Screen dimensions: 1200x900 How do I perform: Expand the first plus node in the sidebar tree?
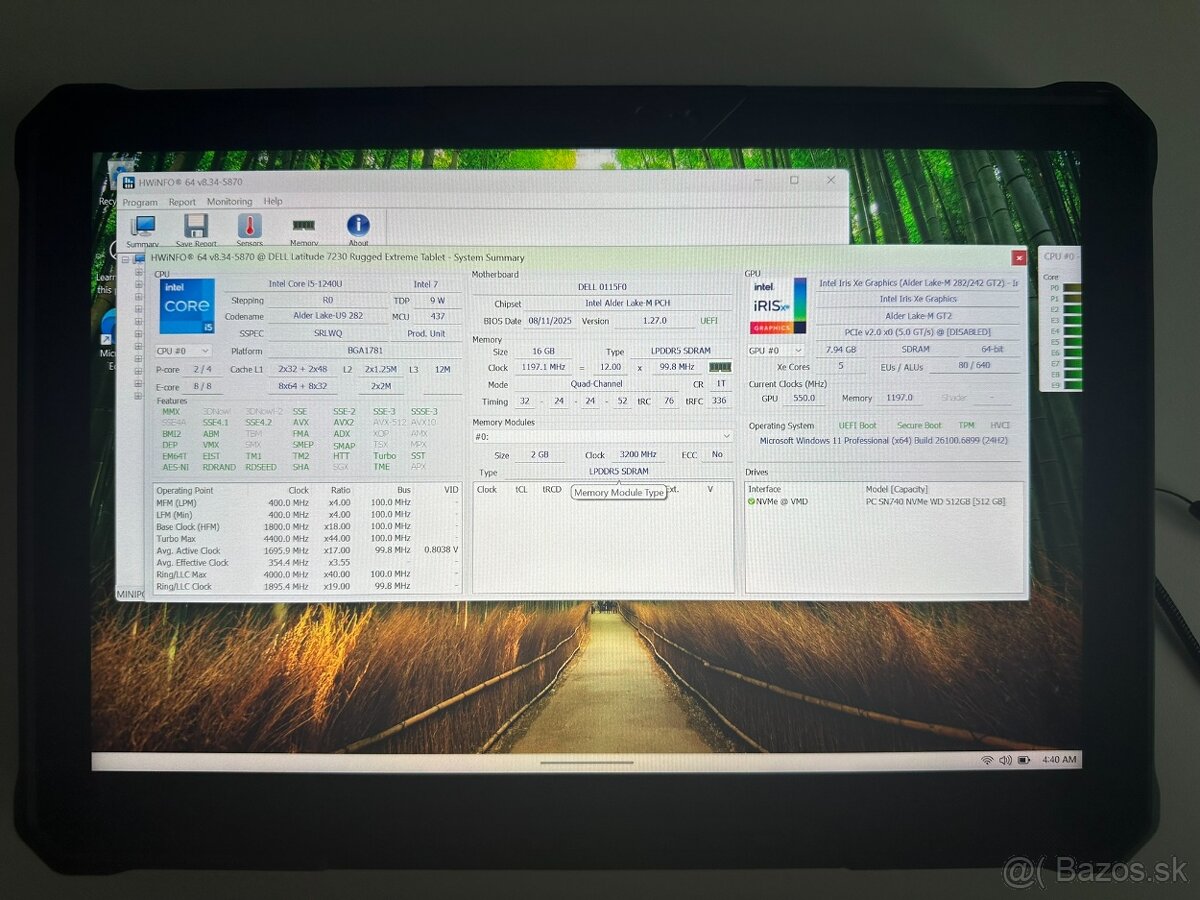pyautogui.click(x=139, y=273)
